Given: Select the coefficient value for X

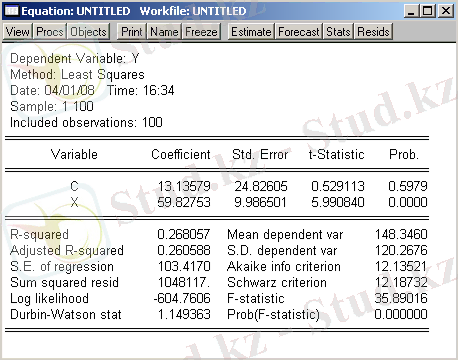Looking at the screenshot, I should point(184,202).
